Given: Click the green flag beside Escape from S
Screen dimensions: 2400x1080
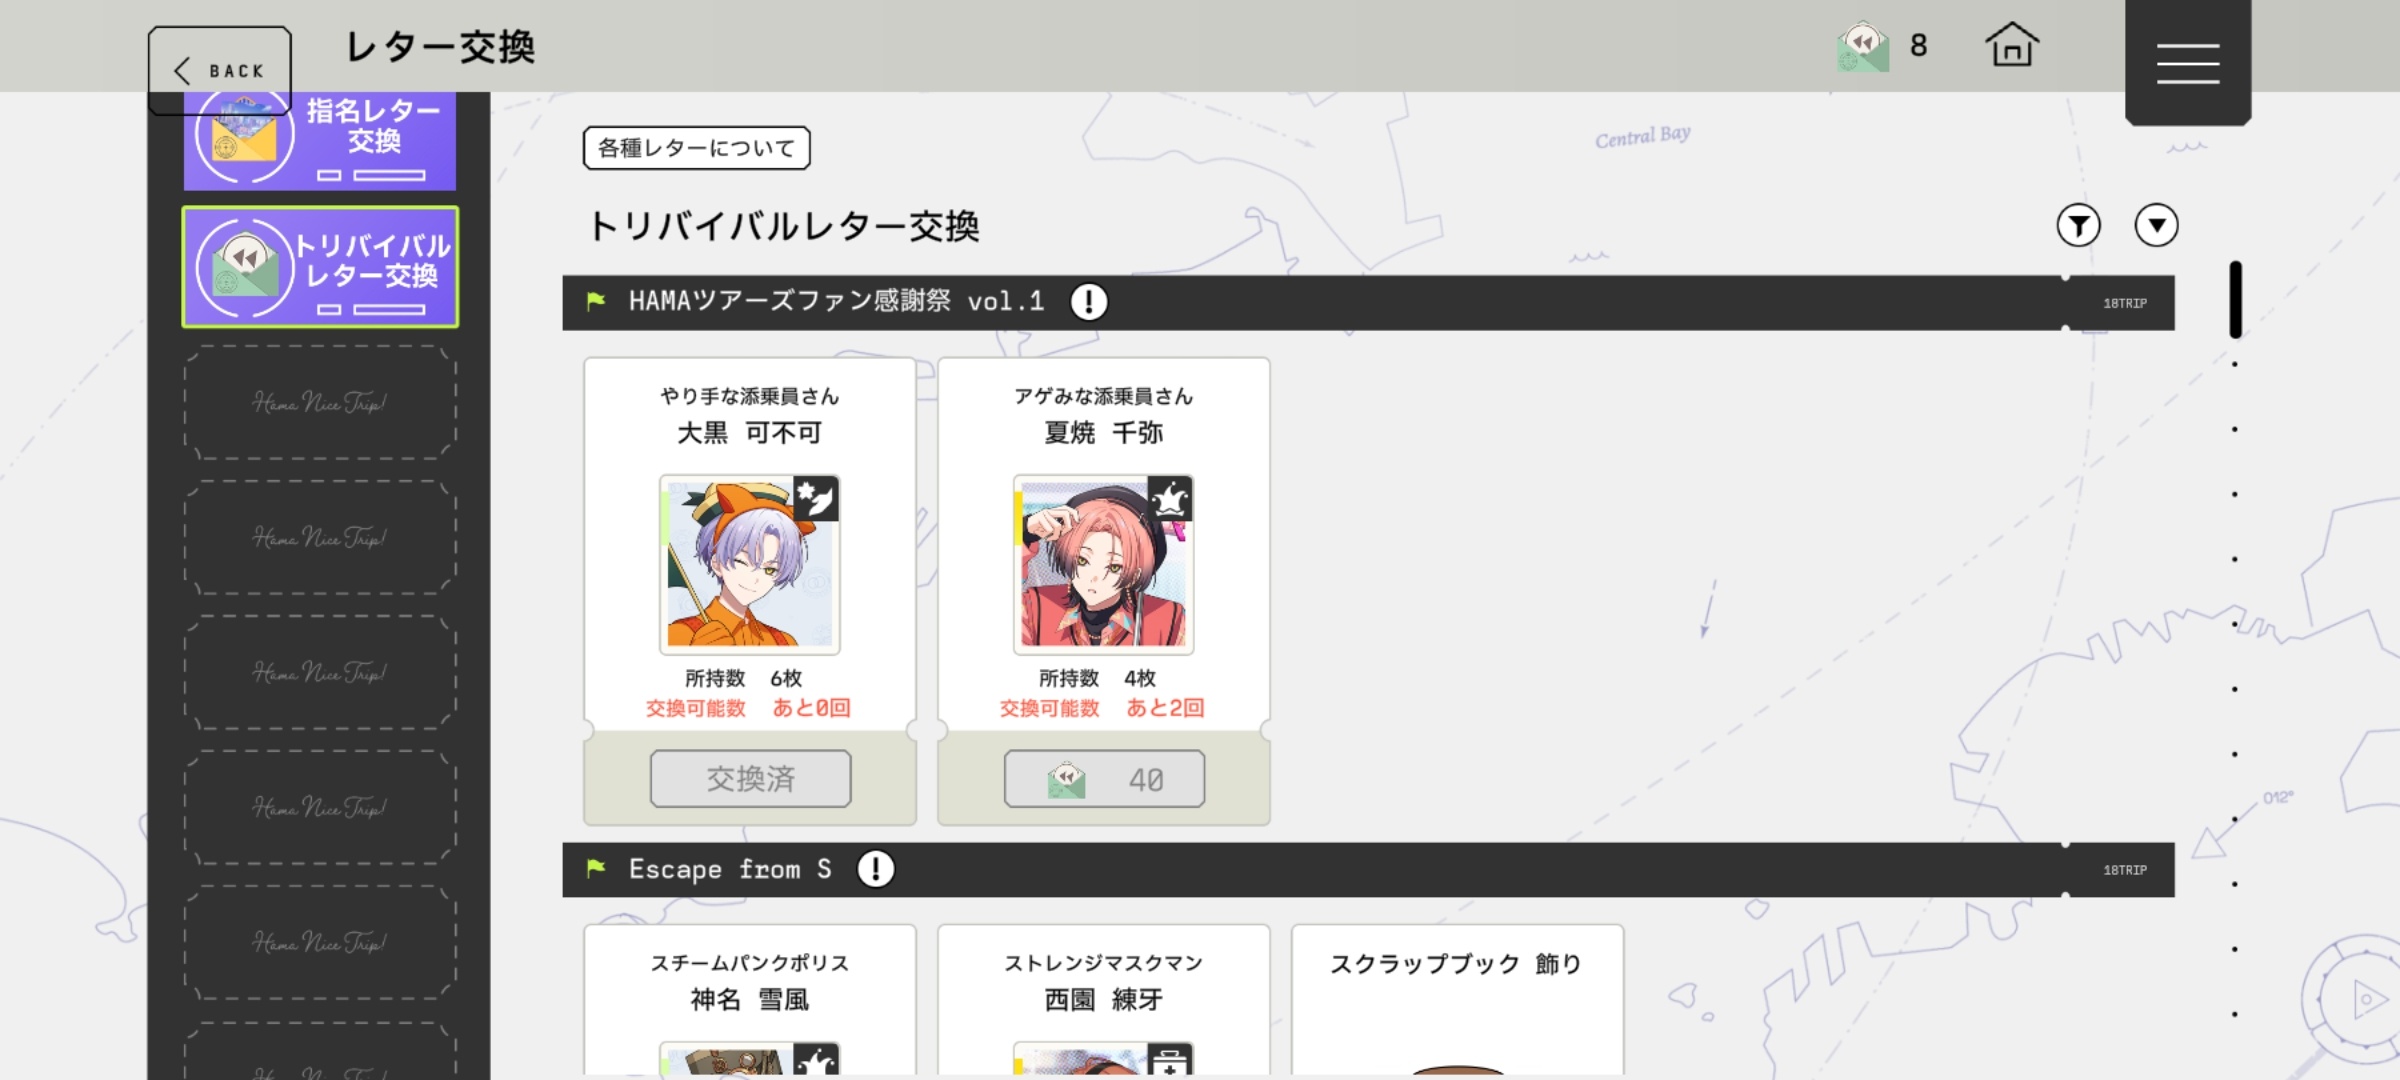Looking at the screenshot, I should pyautogui.click(x=596, y=868).
